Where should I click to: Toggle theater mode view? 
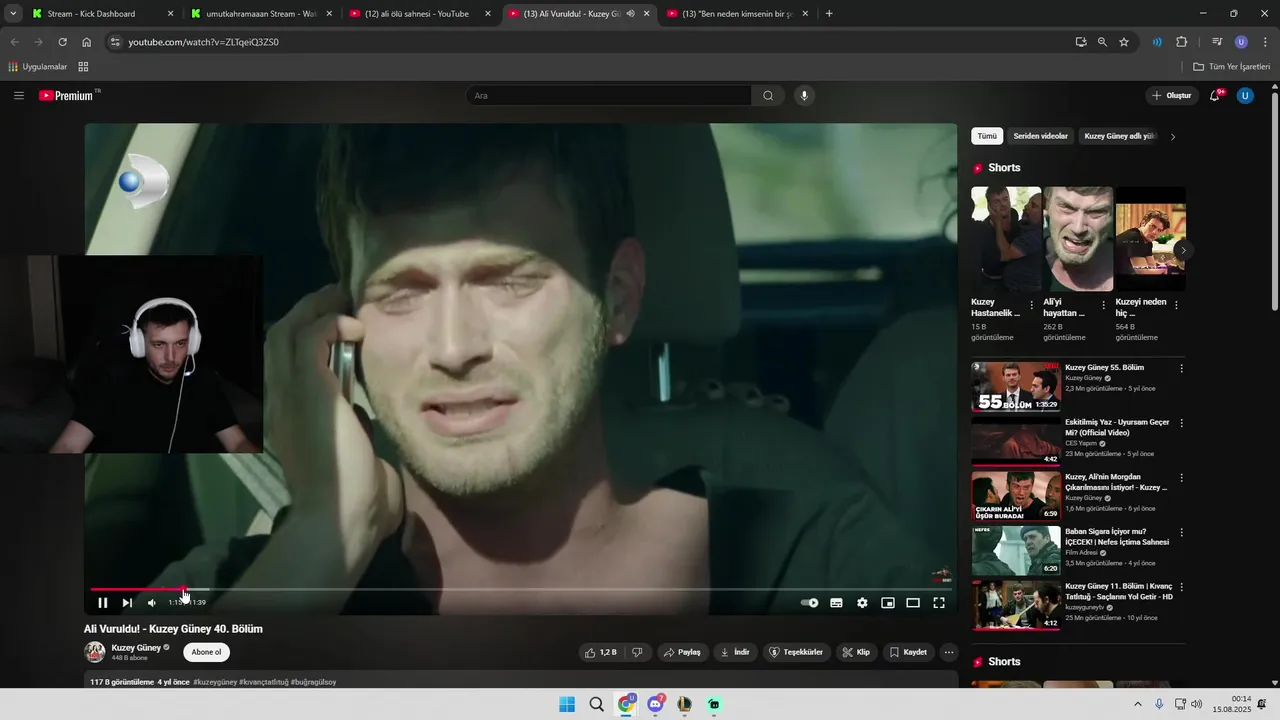[x=913, y=603]
